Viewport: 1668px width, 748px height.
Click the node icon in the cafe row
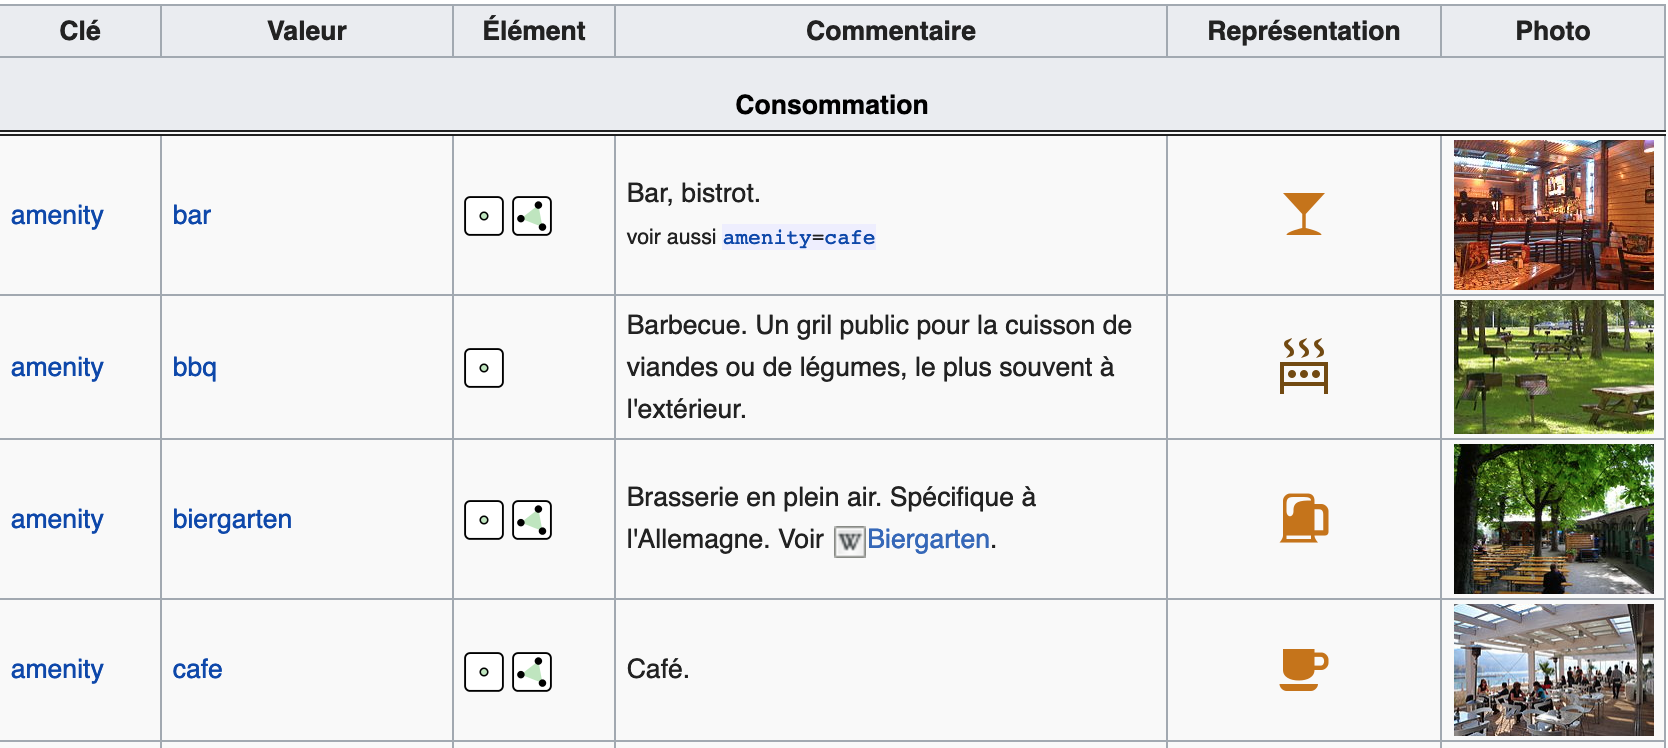pos(484,672)
